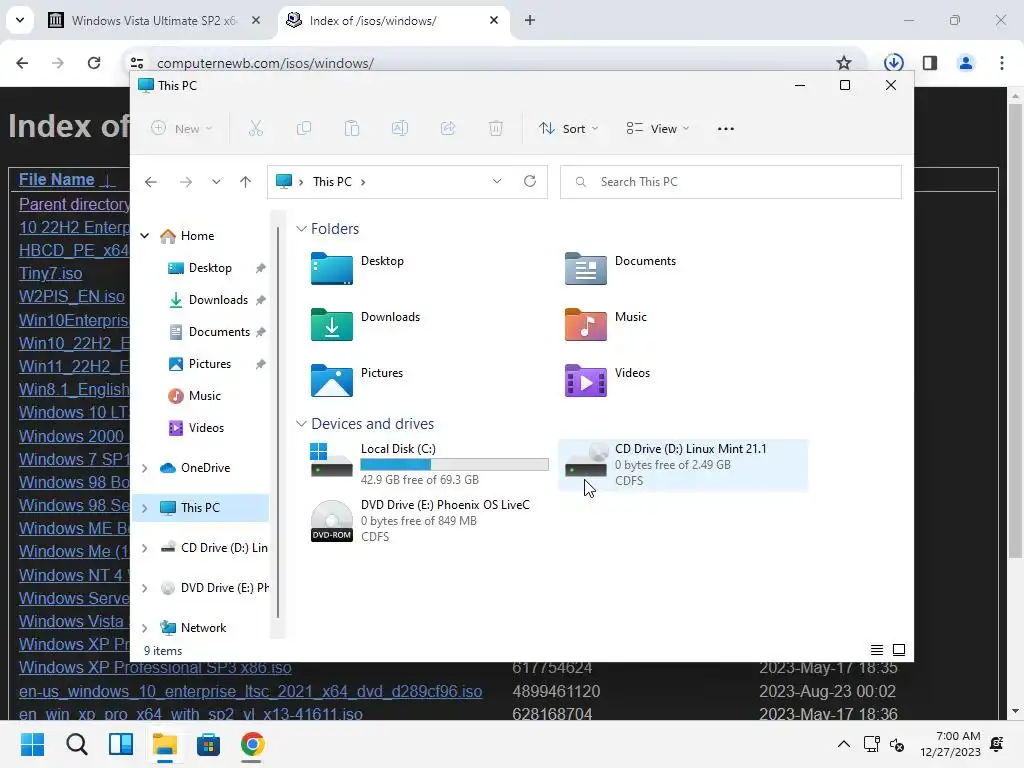This screenshot has width=1024, height=768.
Task: Click the Paste clipboard icon in toolbar
Action: pos(352,129)
